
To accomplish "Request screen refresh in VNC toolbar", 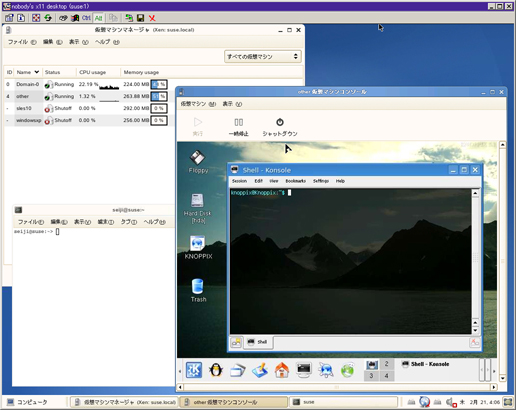I will [48, 18].
